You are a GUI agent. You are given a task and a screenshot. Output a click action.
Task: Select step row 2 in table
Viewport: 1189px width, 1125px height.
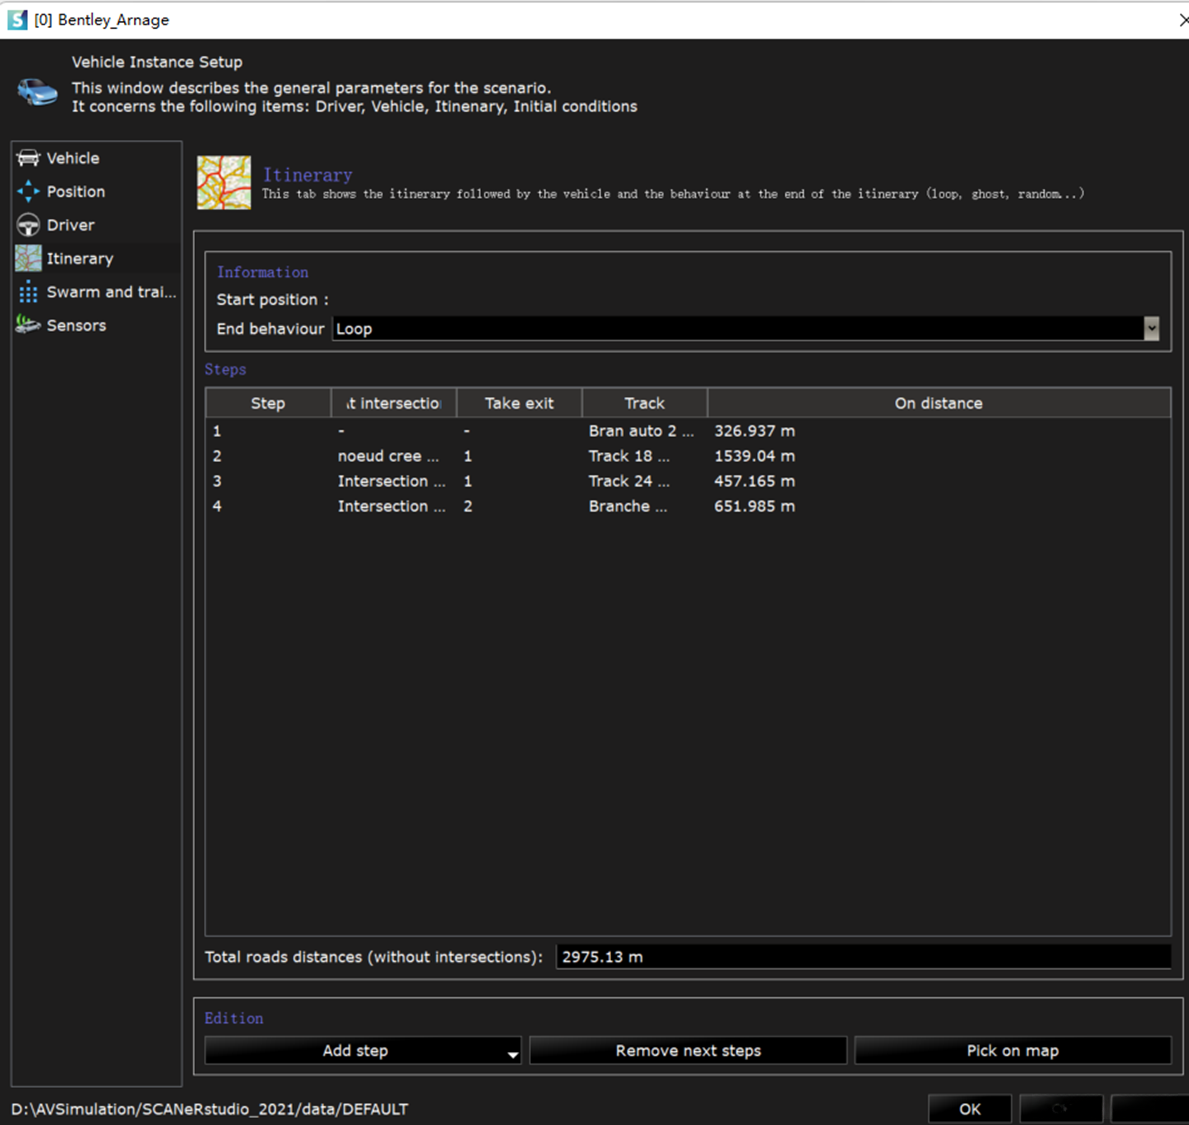(x=688, y=456)
